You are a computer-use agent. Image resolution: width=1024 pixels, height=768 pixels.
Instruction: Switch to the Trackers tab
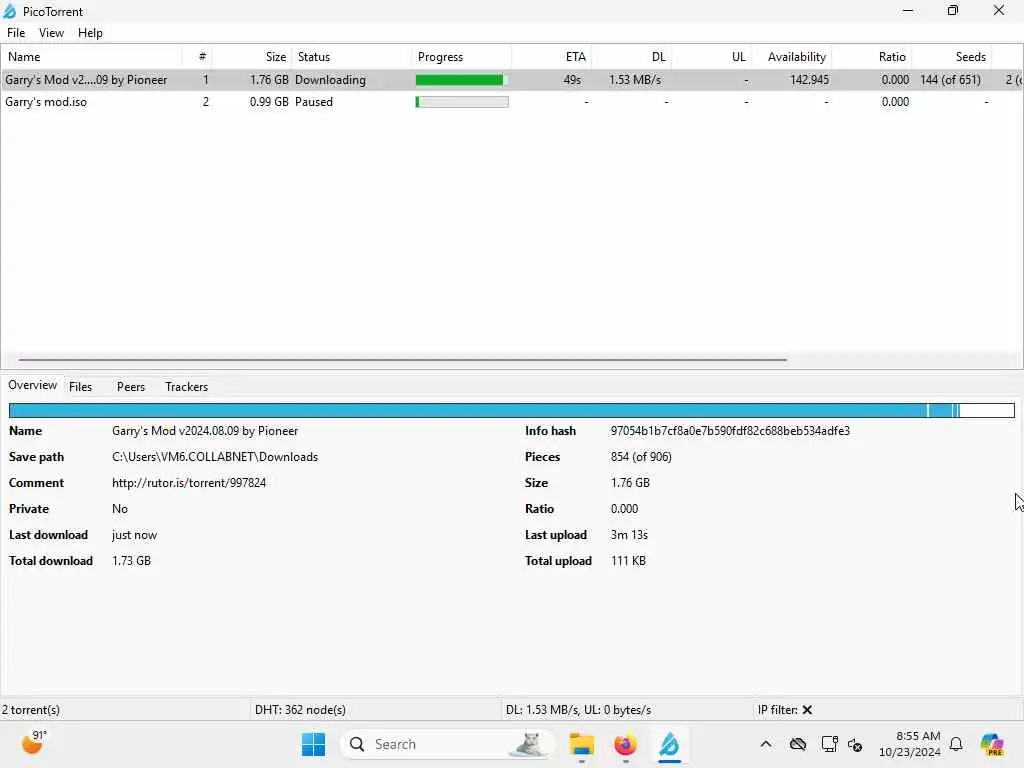186,387
